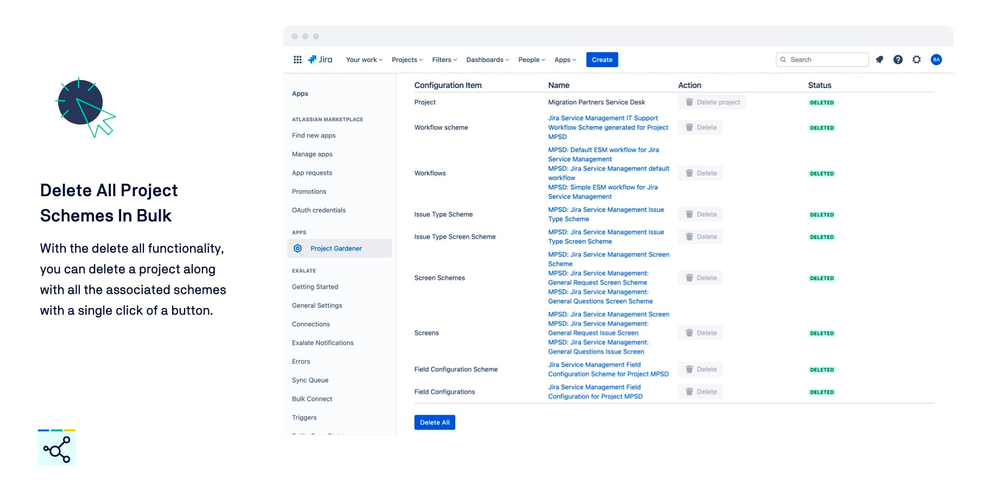Open Field Configuration for Project MPSD link
This screenshot has height=489, width=999.
click(x=595, y=392)
